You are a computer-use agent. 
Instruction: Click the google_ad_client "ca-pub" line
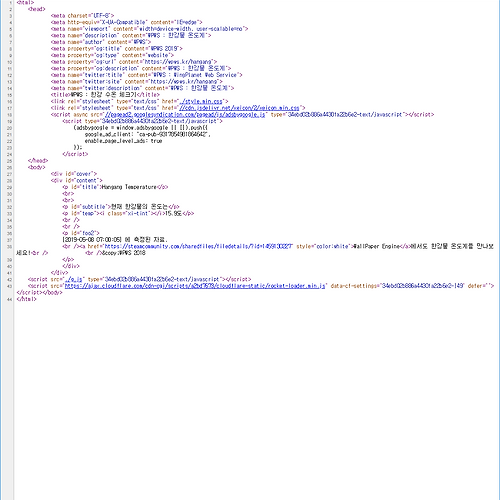[148, 134]
